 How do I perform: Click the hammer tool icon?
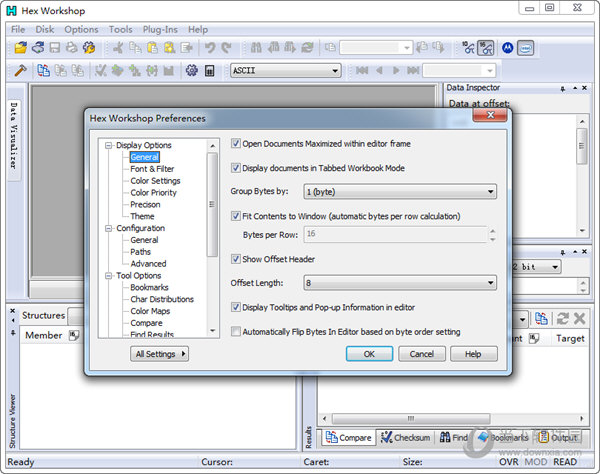(x=20, y=70)
